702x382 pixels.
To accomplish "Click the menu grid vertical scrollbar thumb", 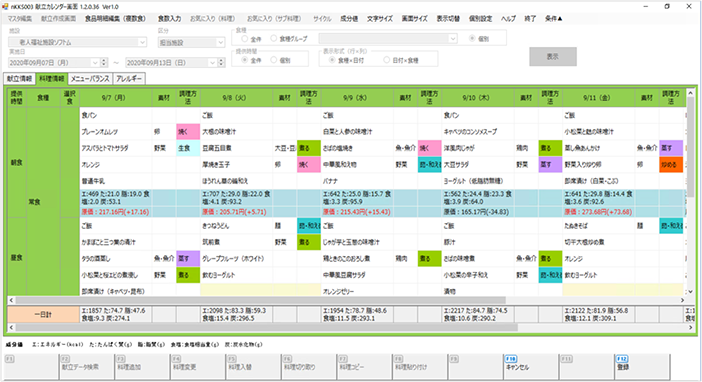I will tap(690, 147).
